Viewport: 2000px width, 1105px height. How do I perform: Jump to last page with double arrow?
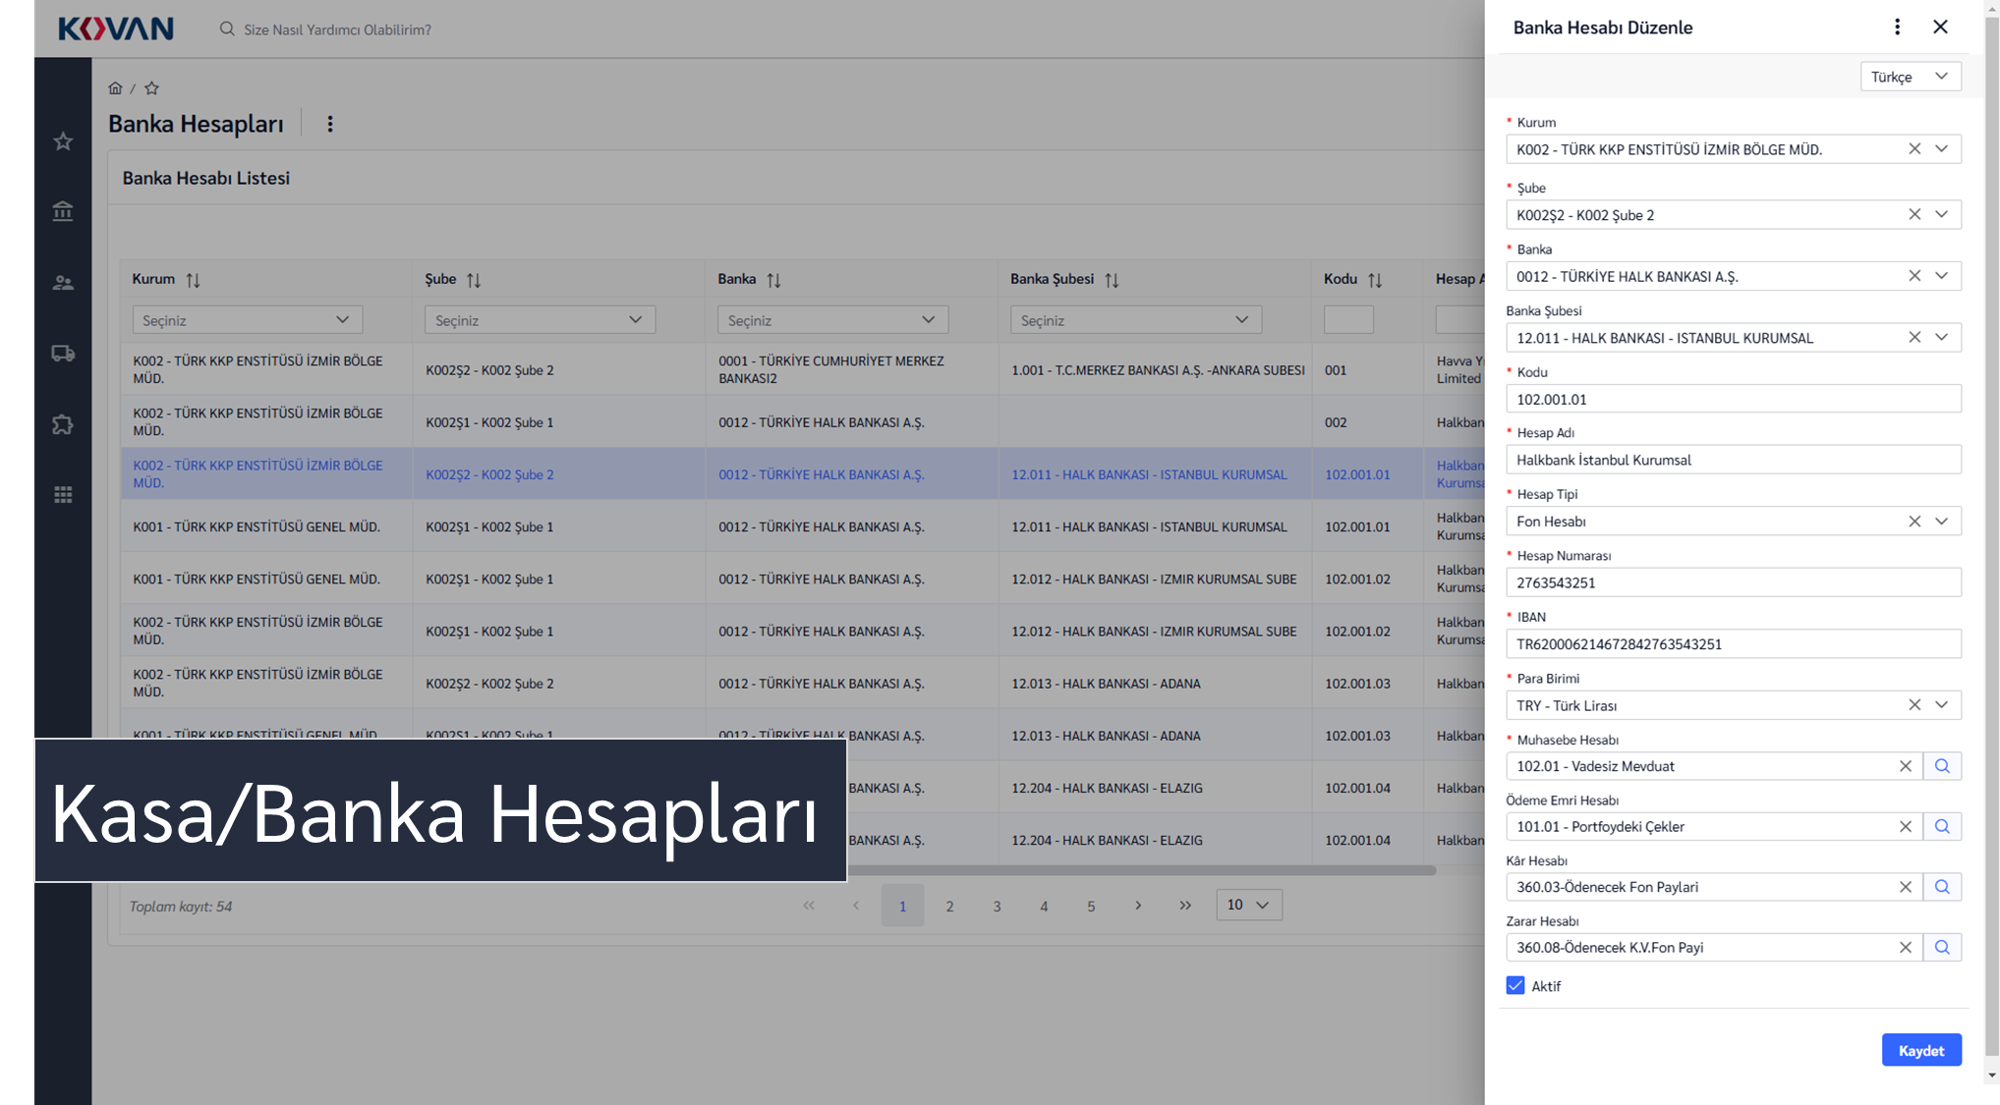[1185, 905]
